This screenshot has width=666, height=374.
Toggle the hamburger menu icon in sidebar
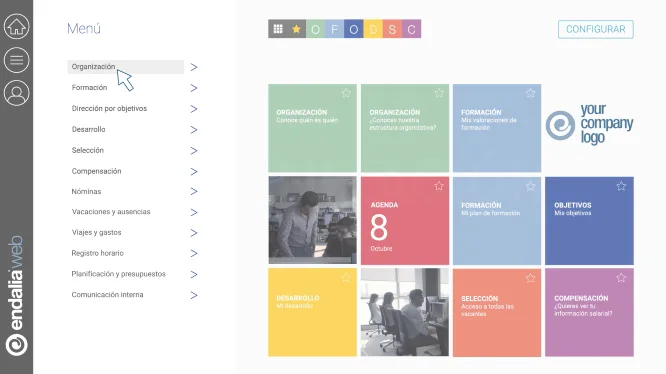[17, 60]
